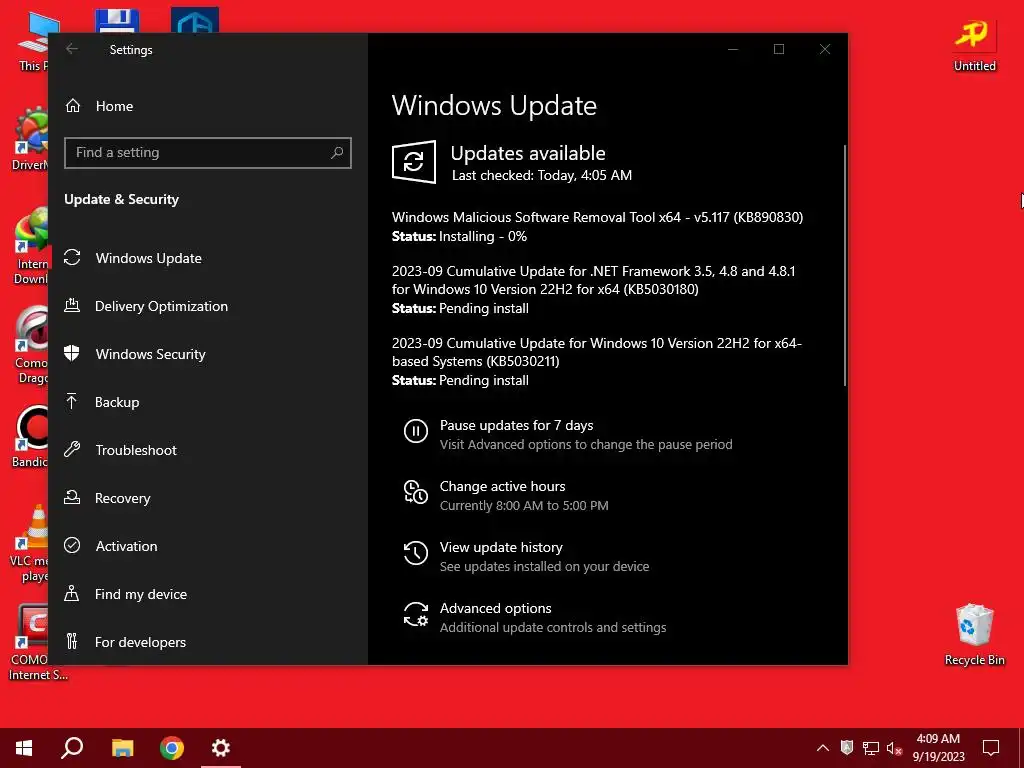Click Pause updates for 7 days
This screenshot has height=768, width=1024.
click(x=517, y=425)
